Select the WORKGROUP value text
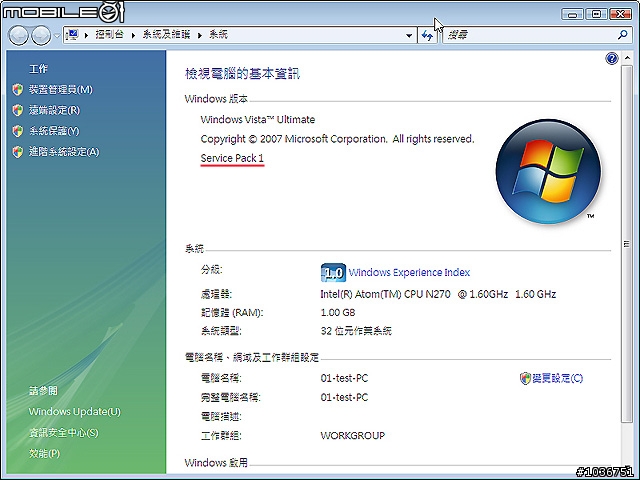 tap(353, 436)
